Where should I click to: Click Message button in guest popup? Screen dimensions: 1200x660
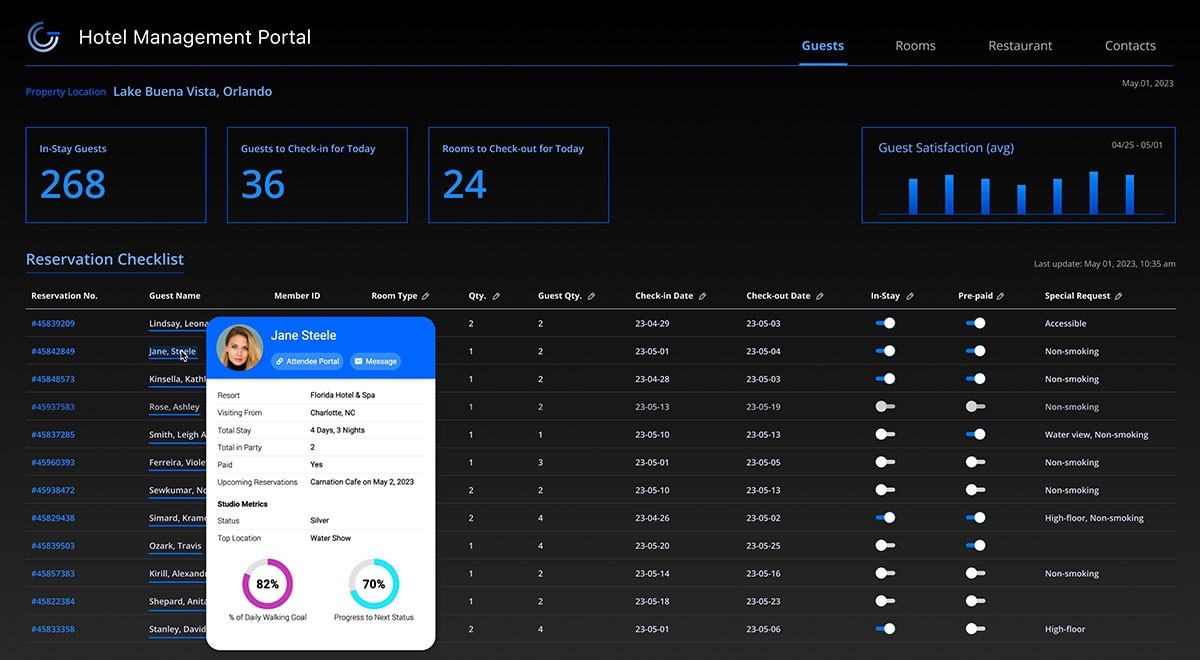pos(375,361)
